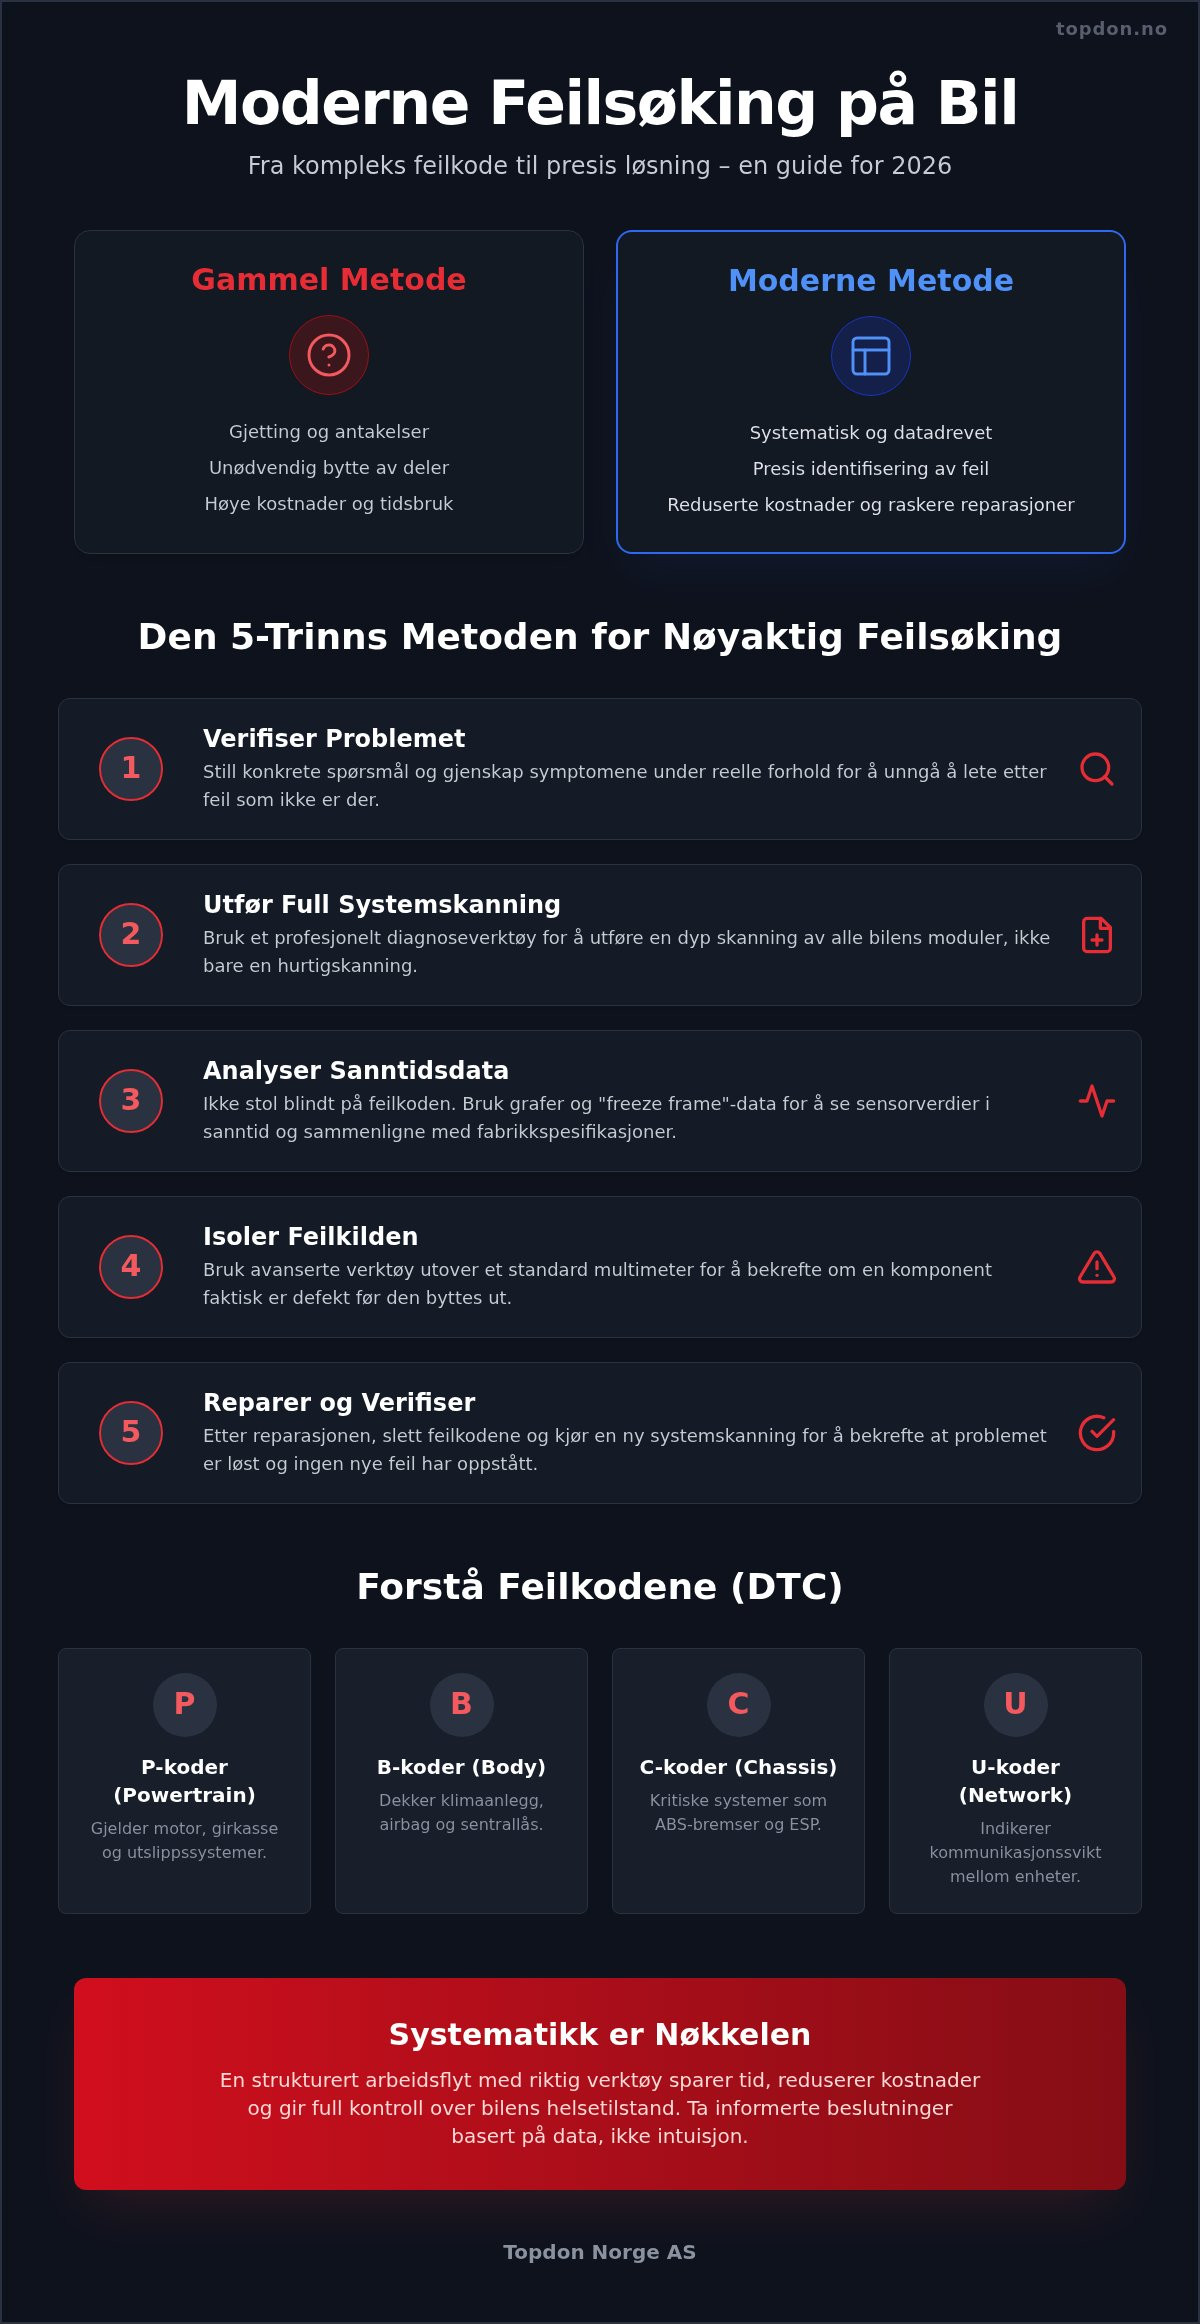Viewport: 1200px width, 2324px height.
Task: Click the red question mark icon under Gammel Metode
Action: (329, 355)
